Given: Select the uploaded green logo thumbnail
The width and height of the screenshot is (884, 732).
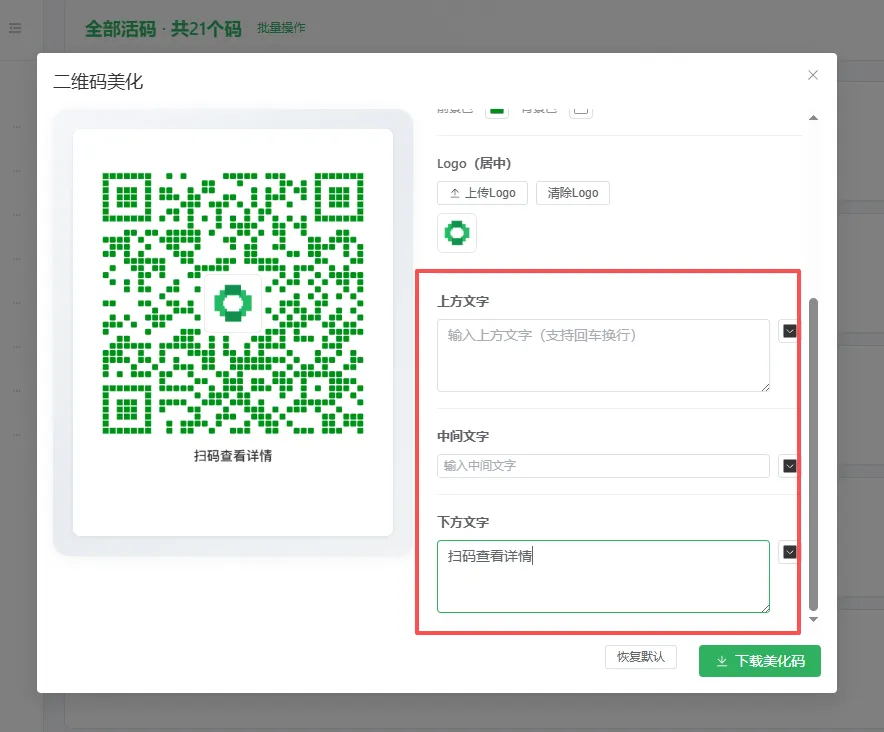Looking at the screenshot, I should coord(457,233).
